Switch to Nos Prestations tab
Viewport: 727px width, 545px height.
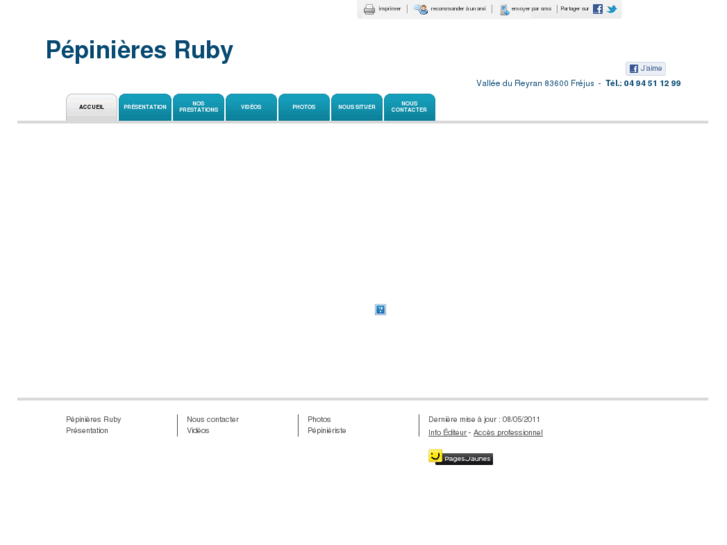(198, 107)
